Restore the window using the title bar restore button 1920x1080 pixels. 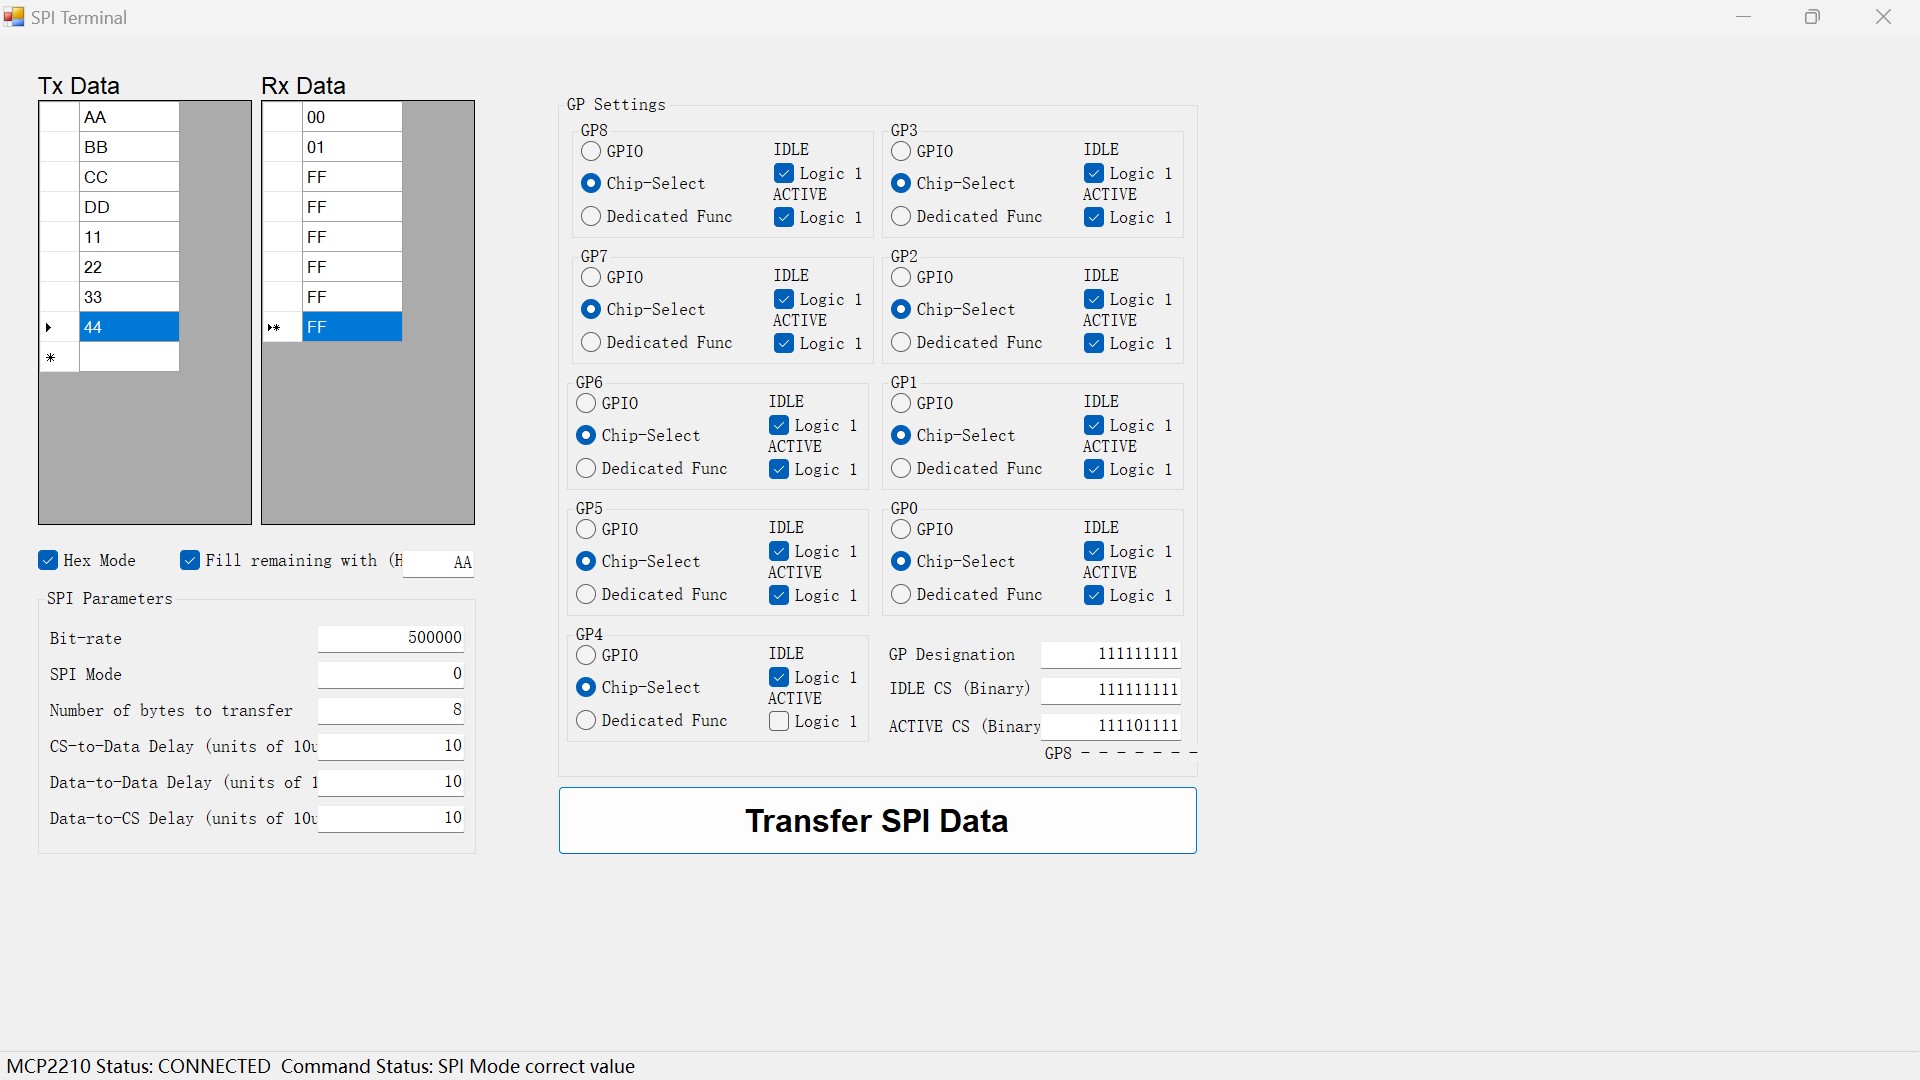pyautogui.click(x=1812, y=17)
